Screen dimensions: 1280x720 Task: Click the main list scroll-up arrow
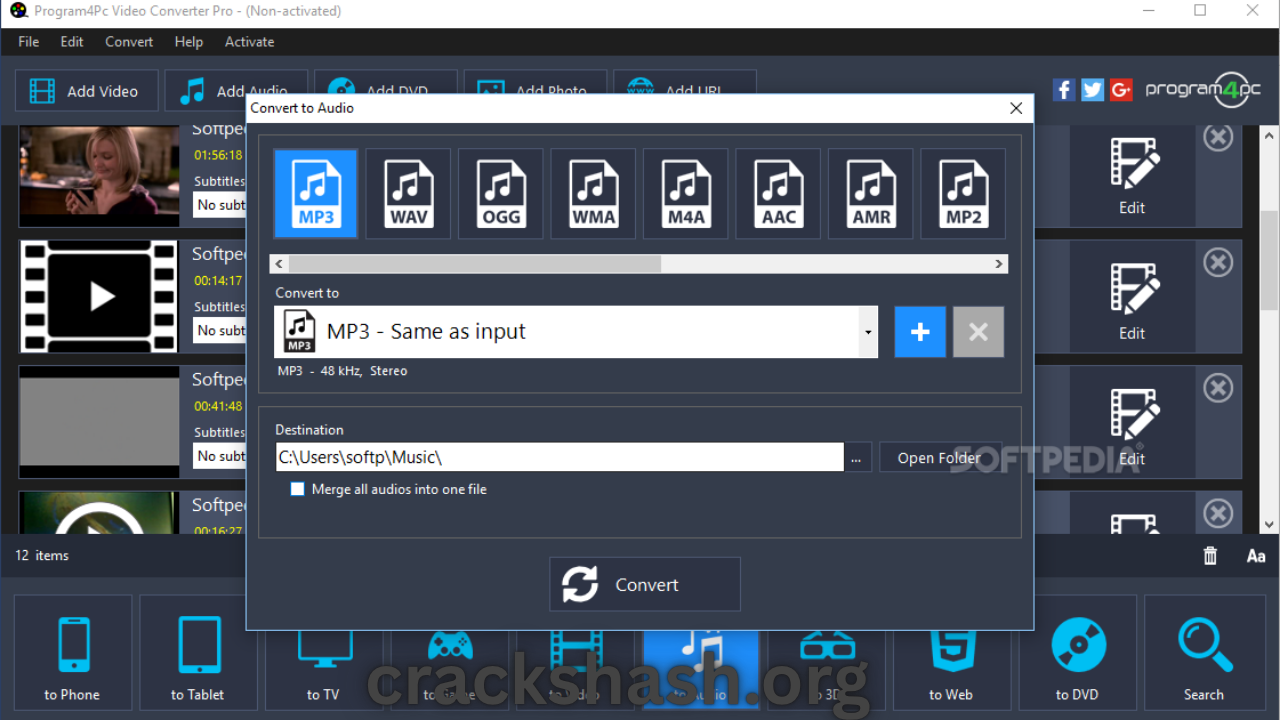1270,136
